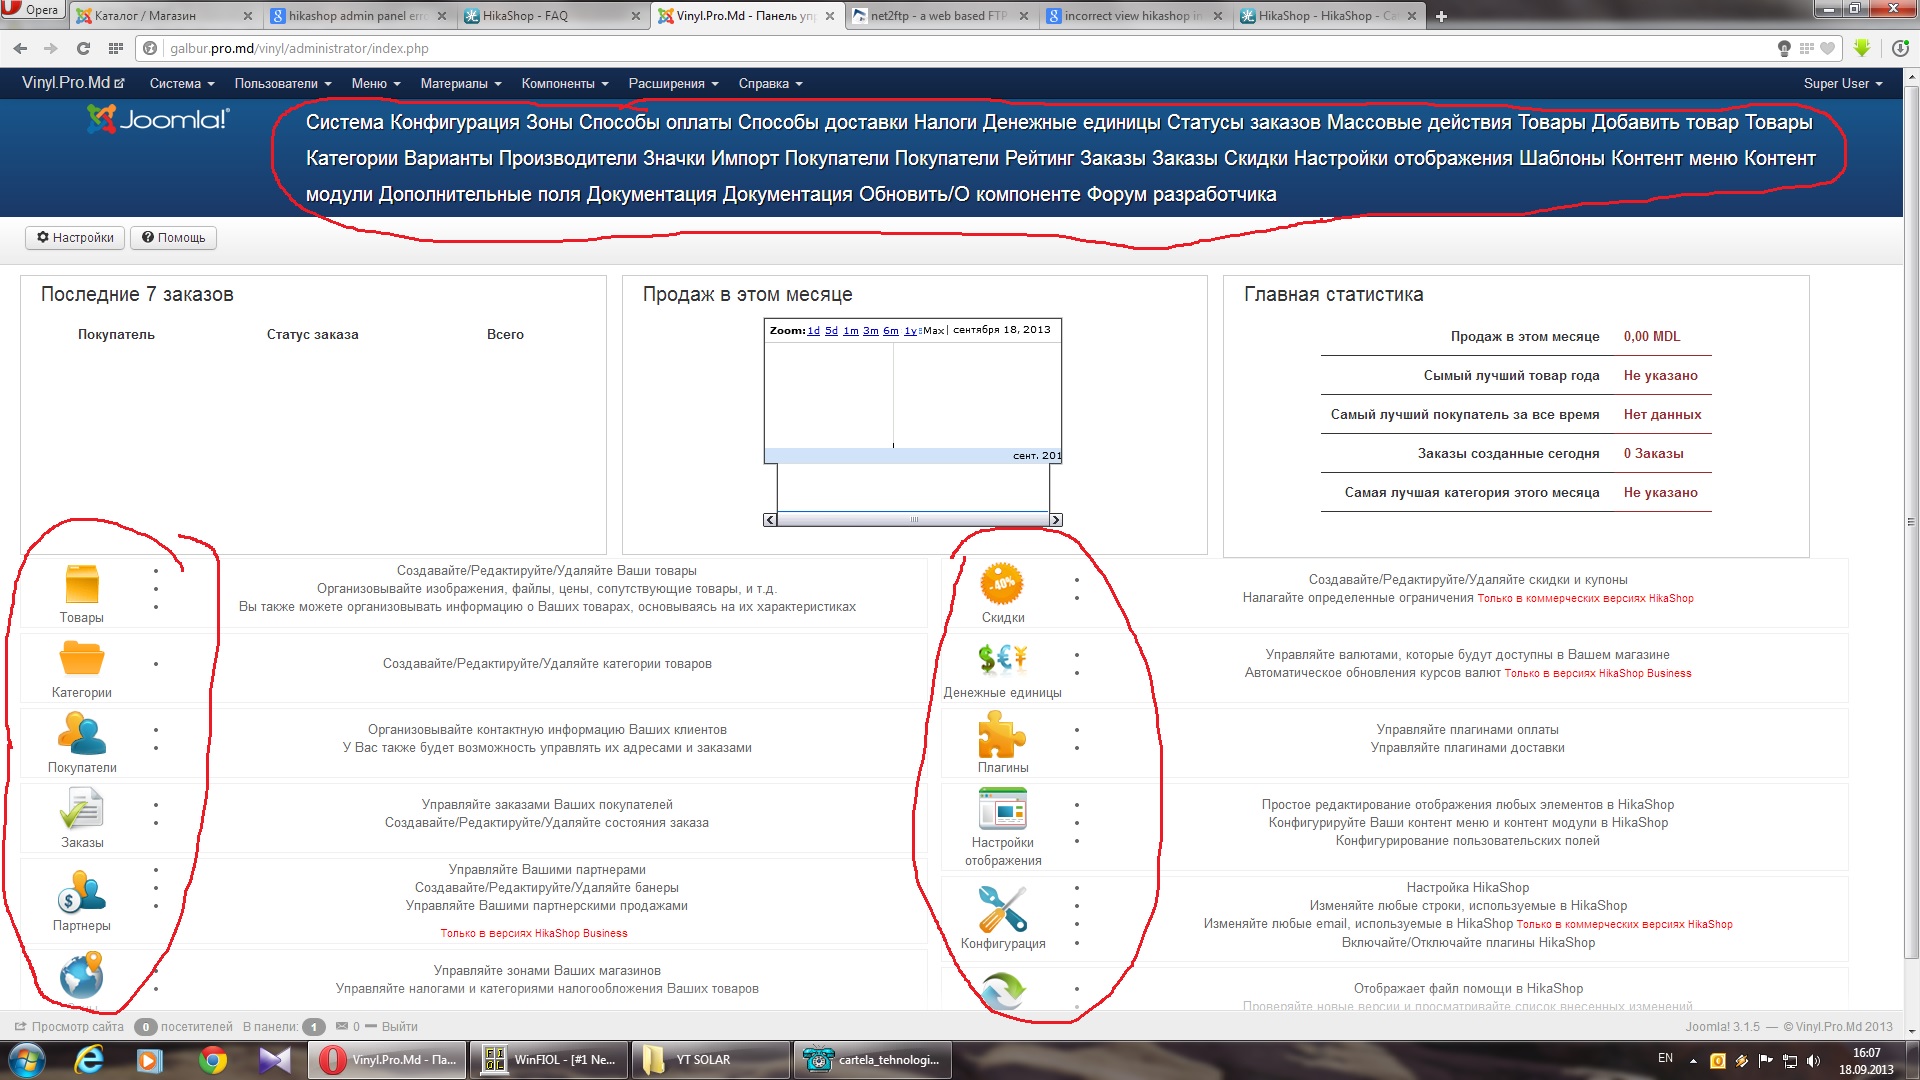Image resolution: width=1920 pixels, height=1080 pixels.
Task: Open the Категории folder icon
Action: (x=82, y=660)
